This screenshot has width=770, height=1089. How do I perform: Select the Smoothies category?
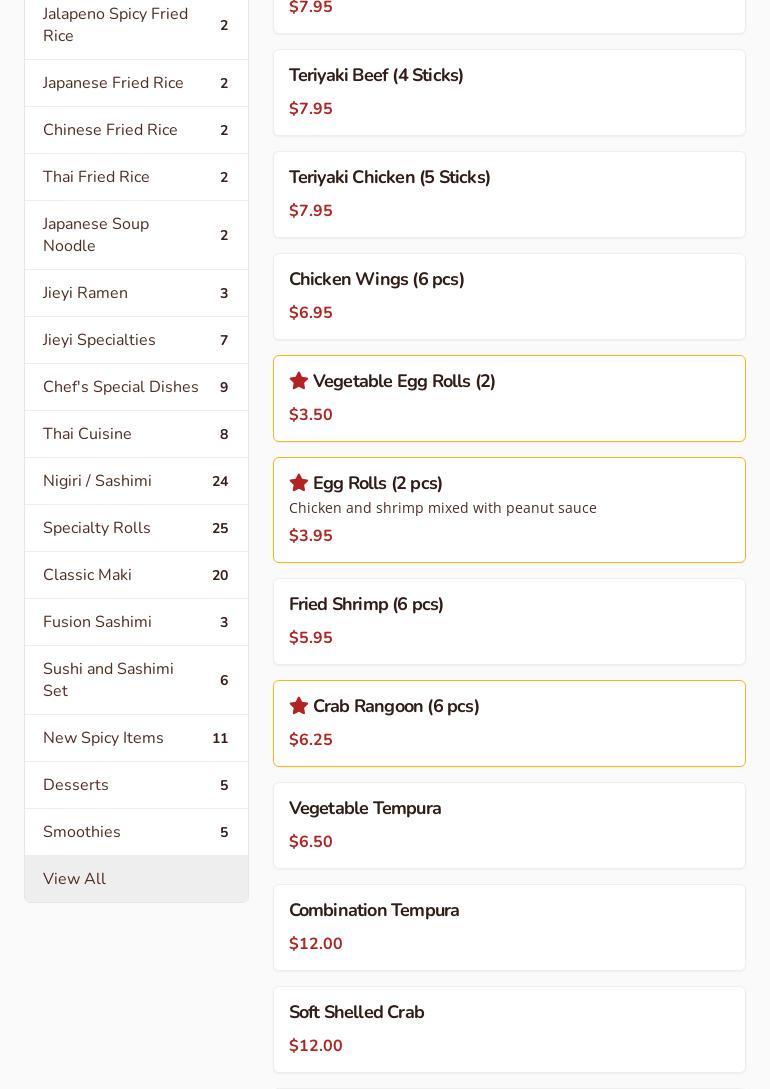click(x=136, y=832)
